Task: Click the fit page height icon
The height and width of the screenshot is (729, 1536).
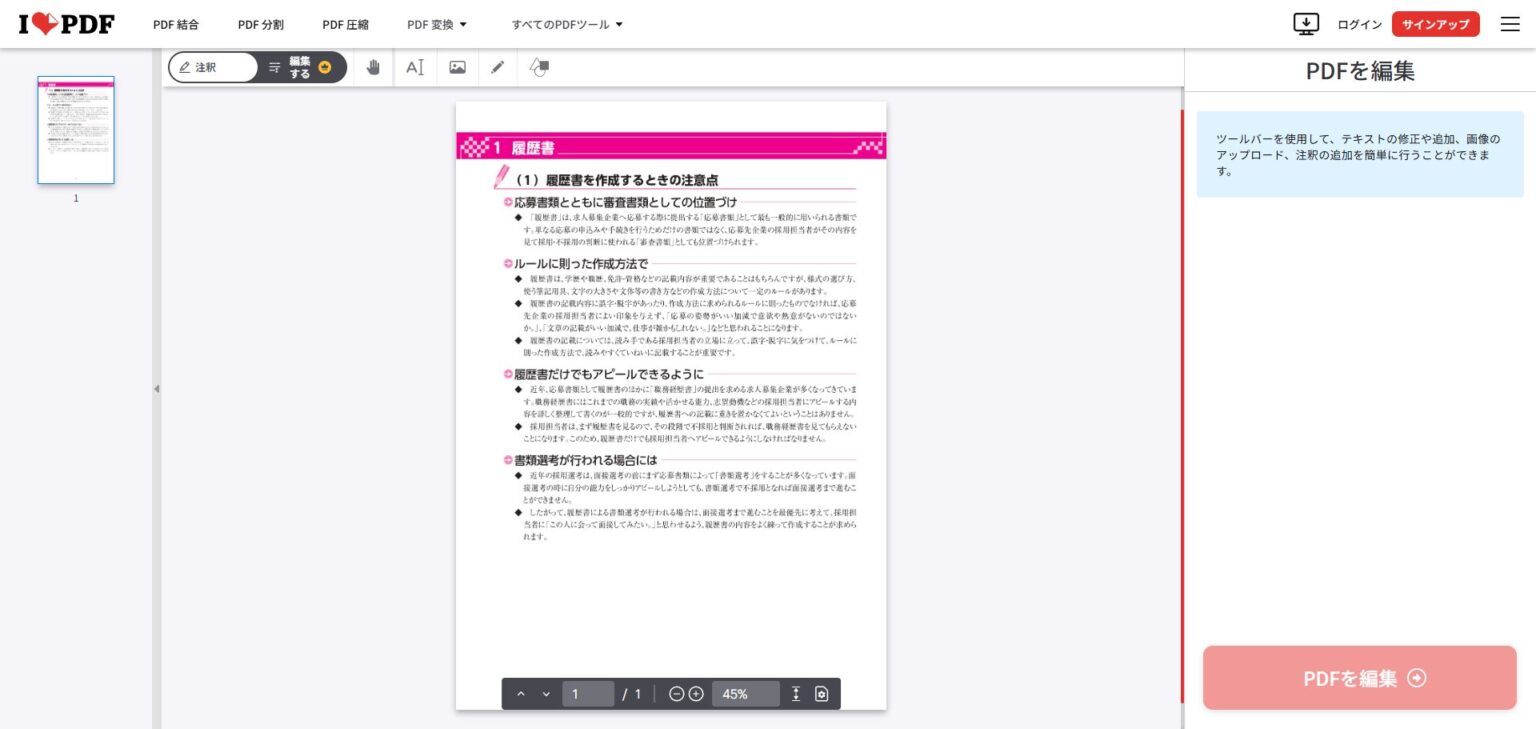Action: coord(796,694)
